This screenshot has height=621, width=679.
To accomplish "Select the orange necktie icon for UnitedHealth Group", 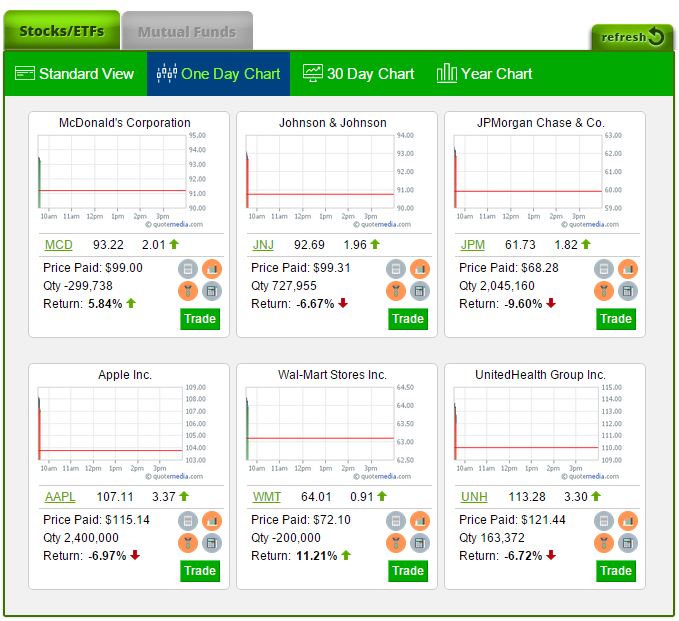I will click(604, 543).
